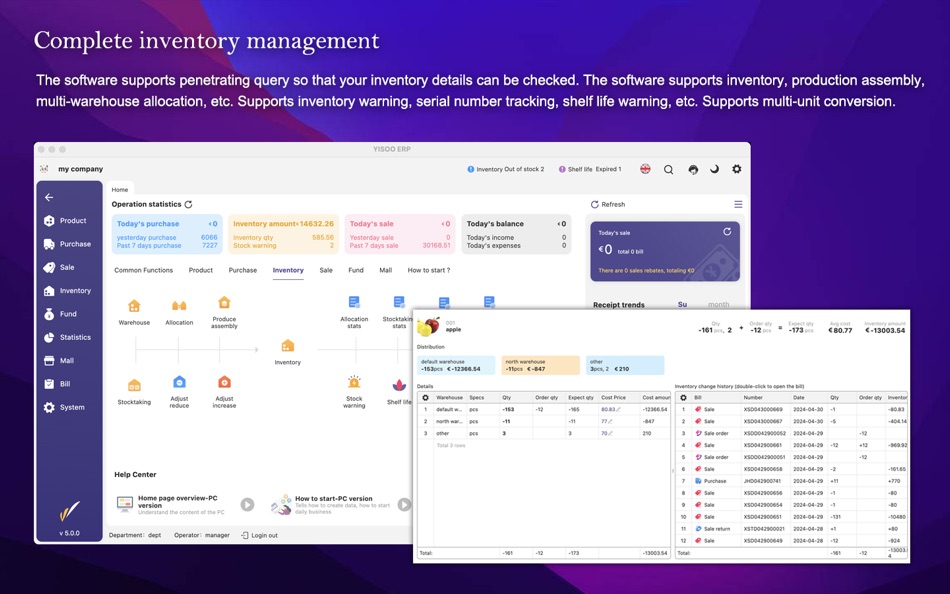Click the Refresh button on right panel

click(x=608, y=204)
